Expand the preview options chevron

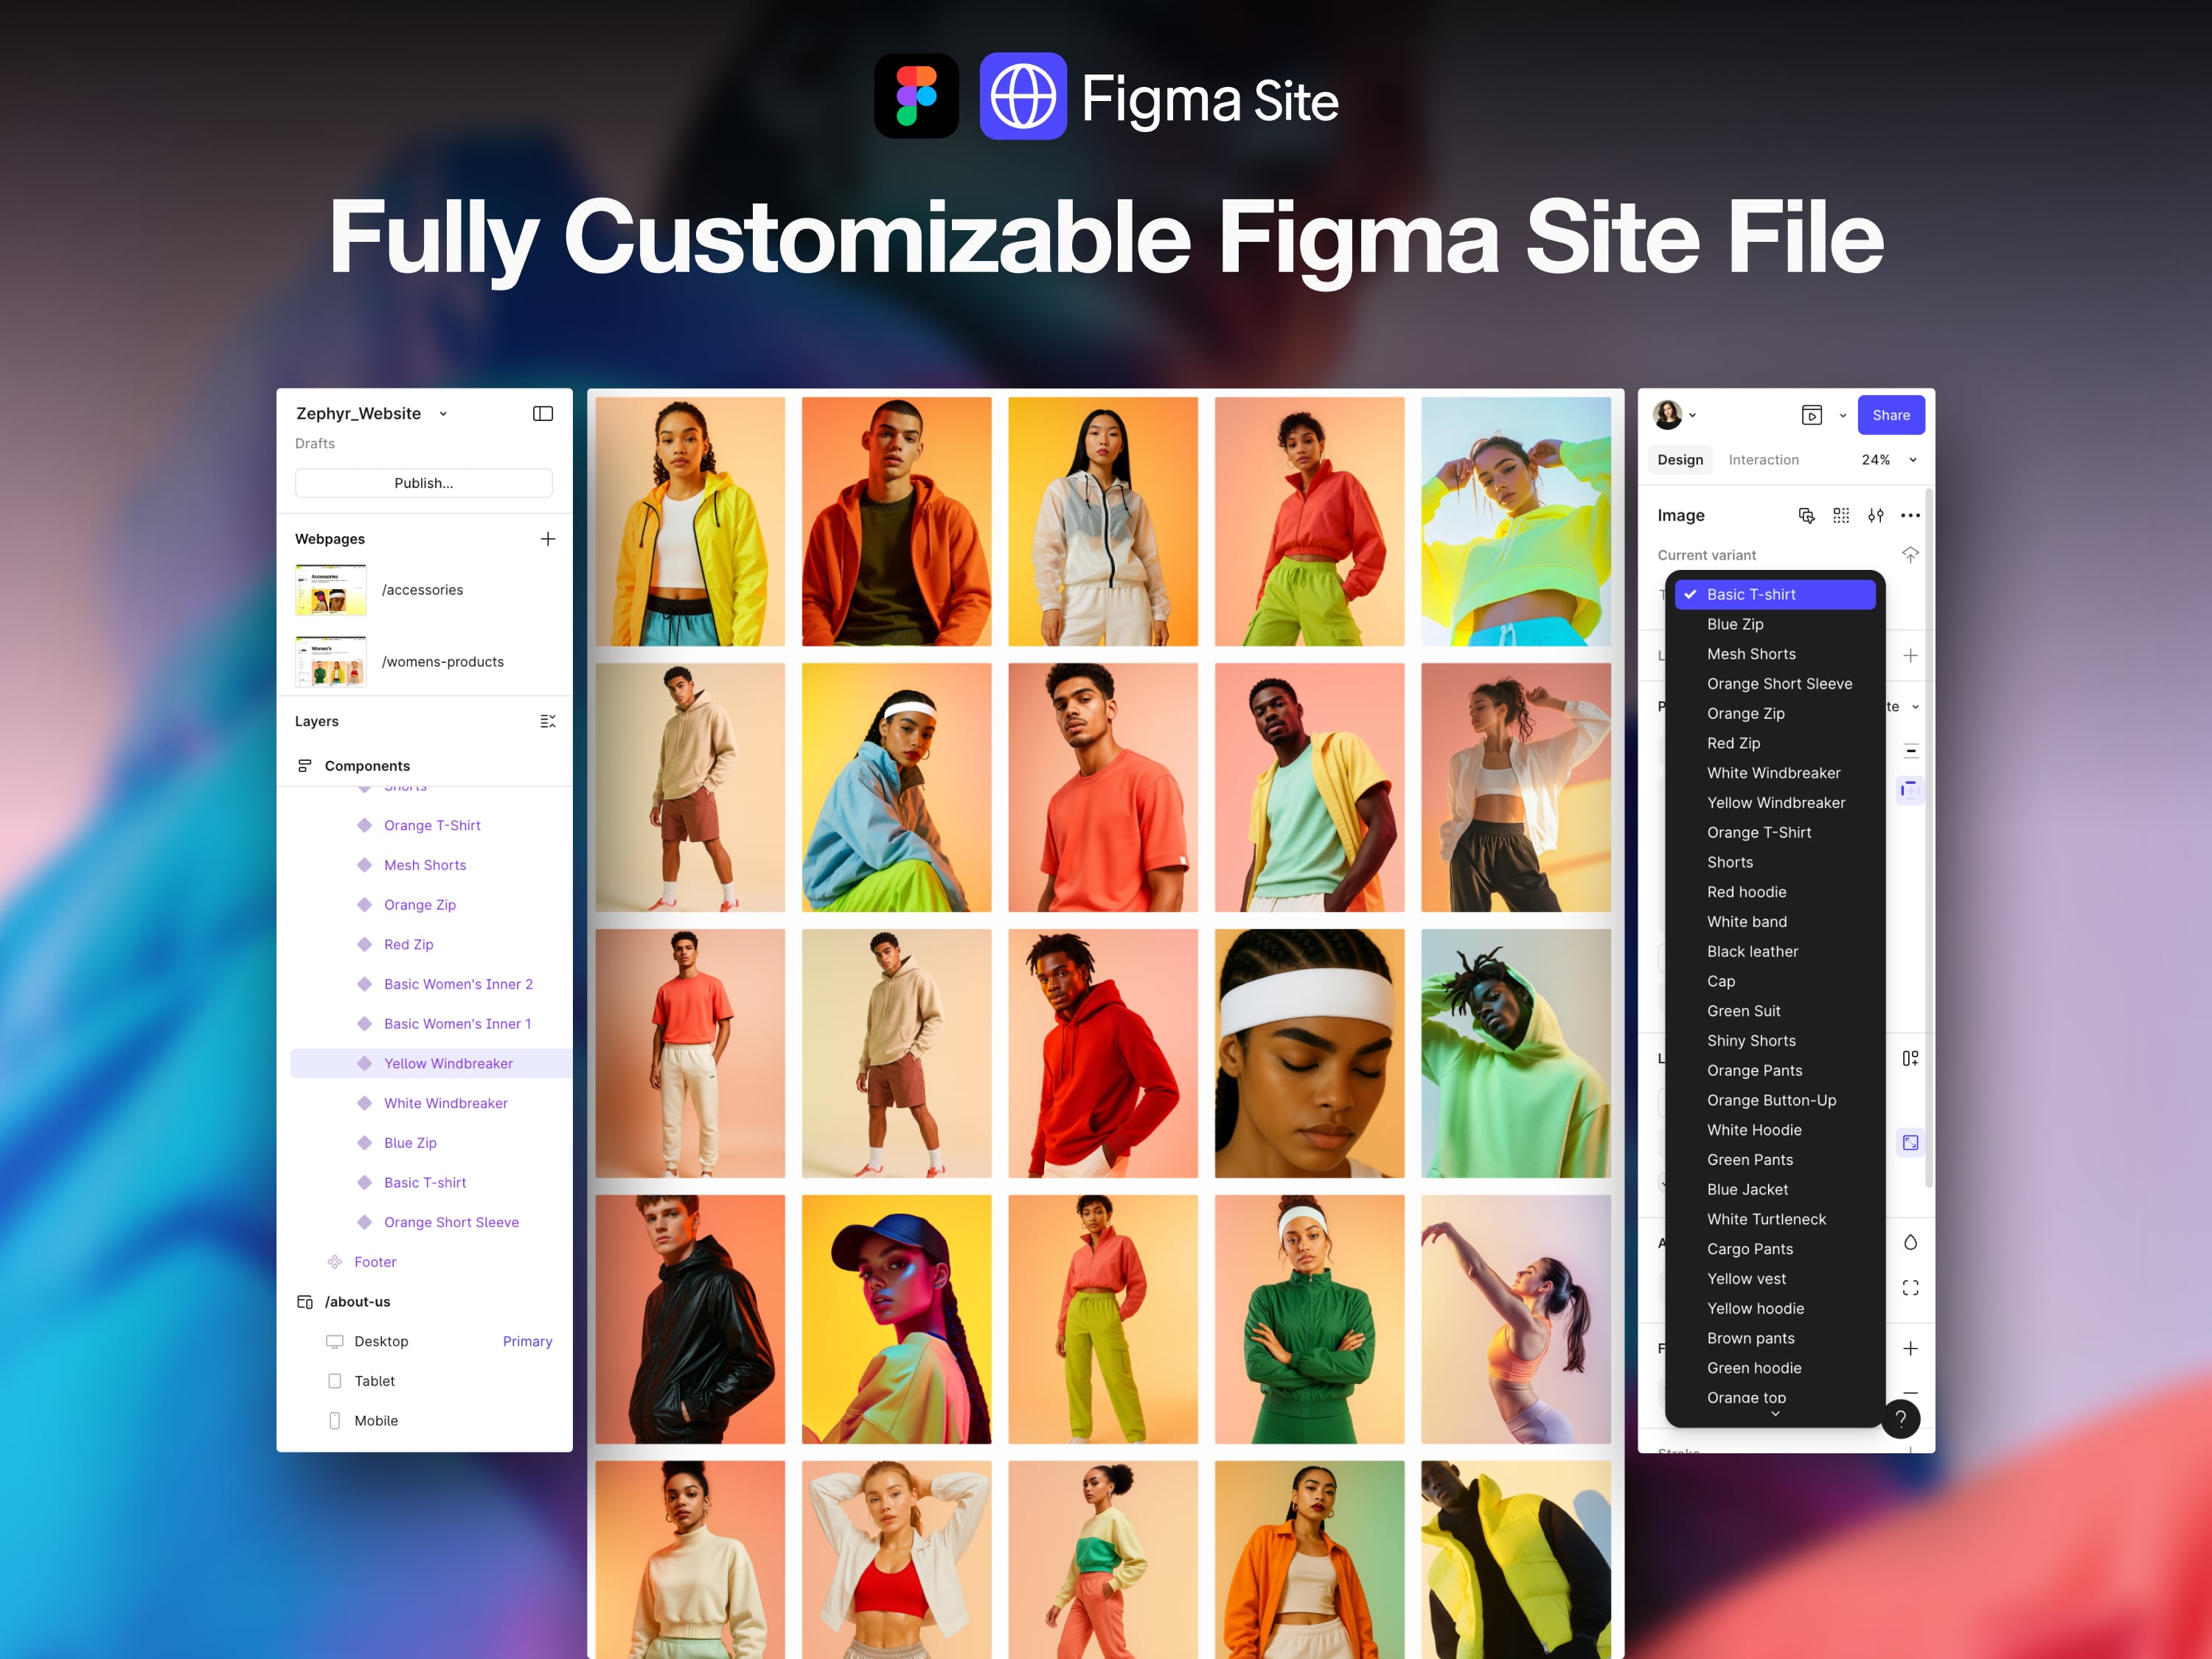pyautogui.click(x=1842, y=416)
